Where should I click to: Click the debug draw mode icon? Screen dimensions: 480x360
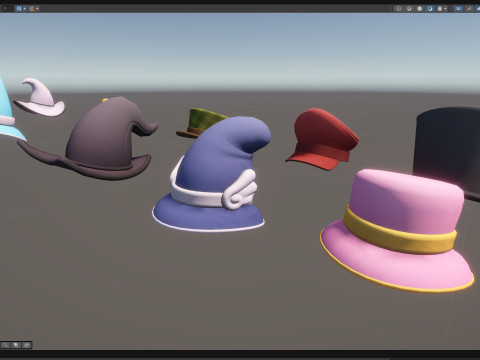(x=440, y=9)
